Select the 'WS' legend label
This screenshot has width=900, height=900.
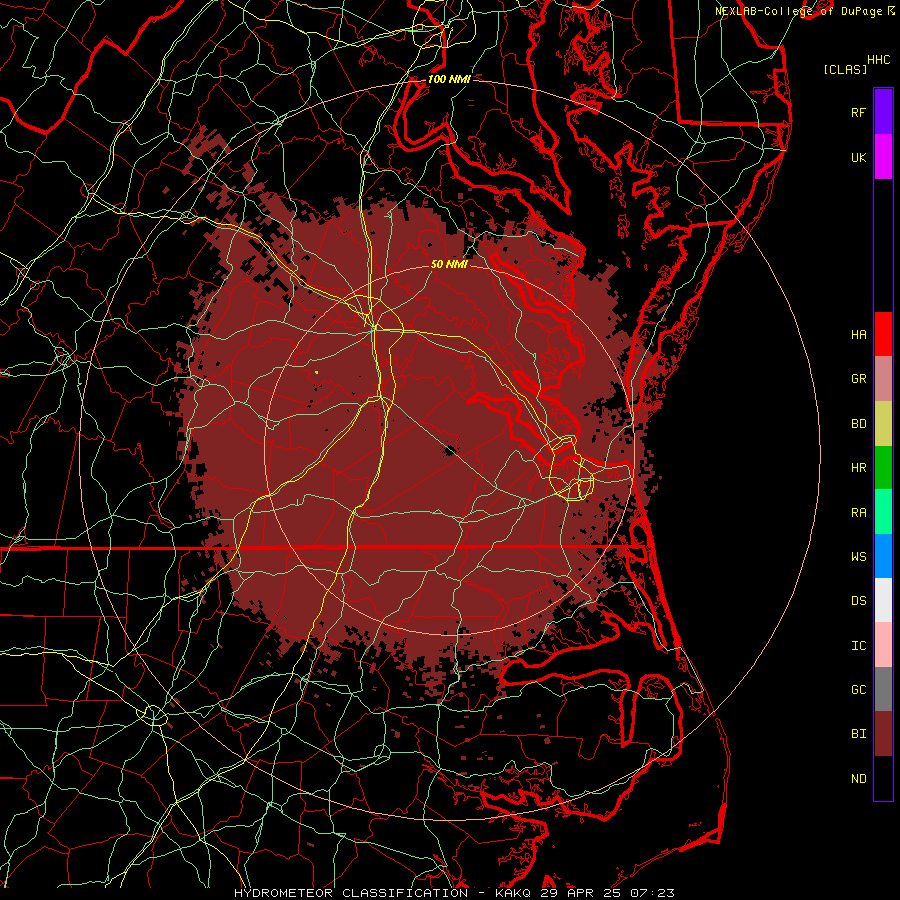(x=858, y=556)
